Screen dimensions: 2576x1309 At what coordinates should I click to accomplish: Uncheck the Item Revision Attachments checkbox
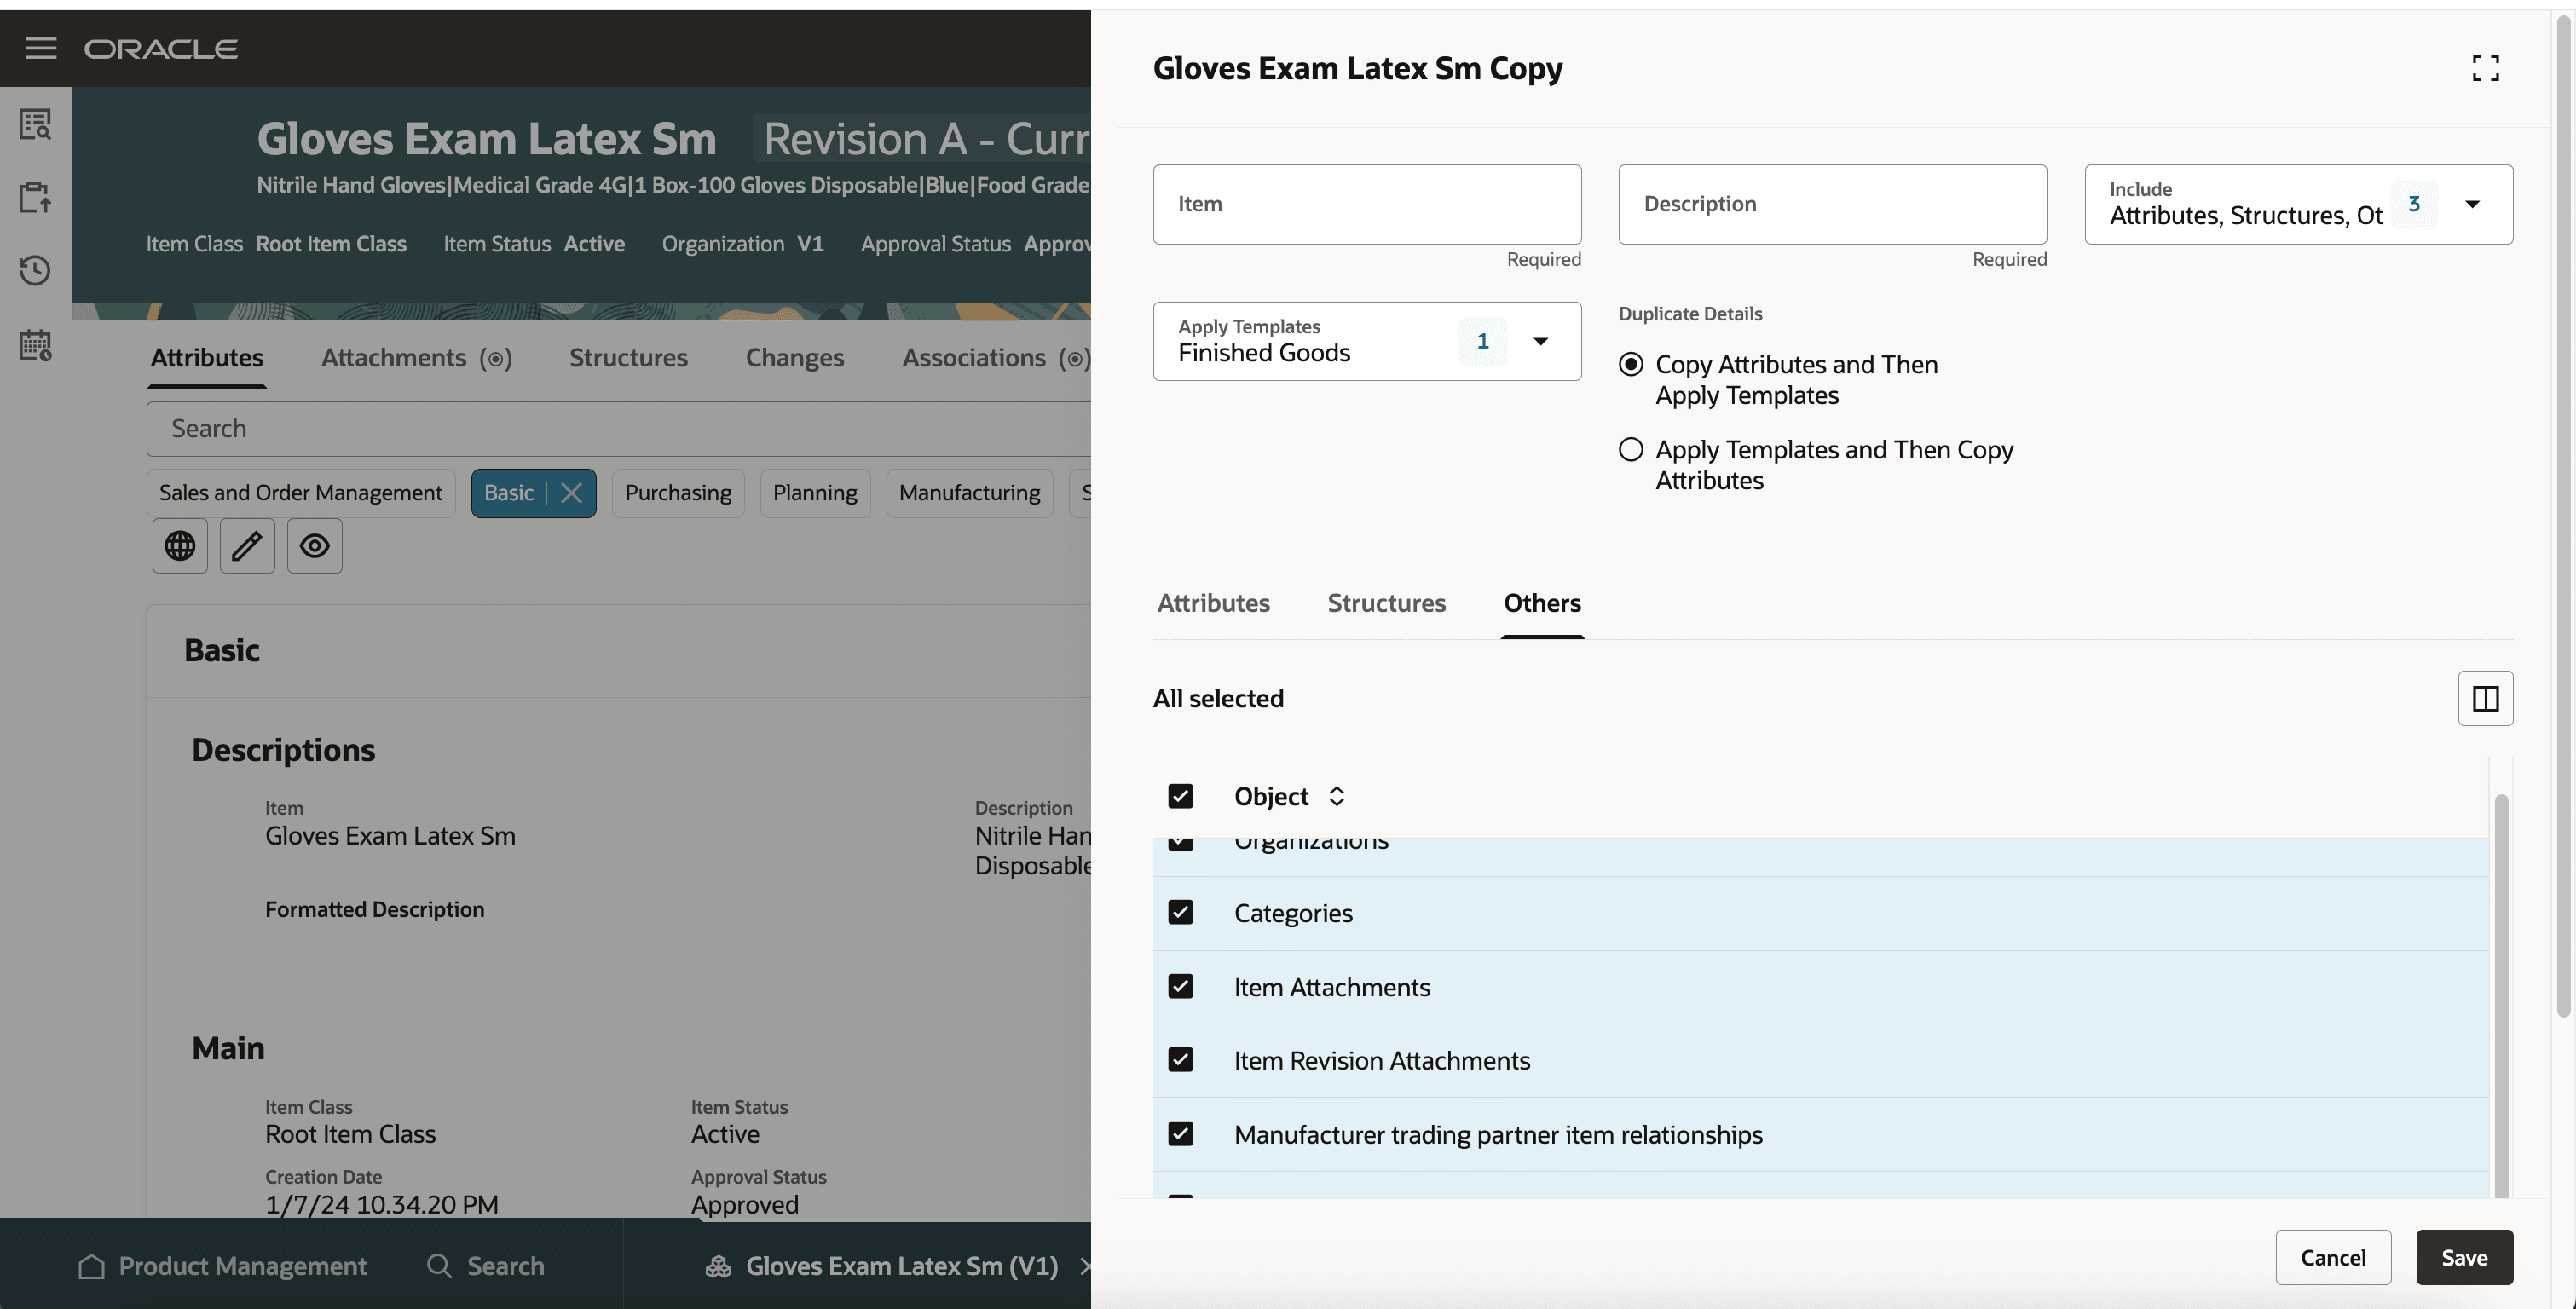click(1180, 1060)
